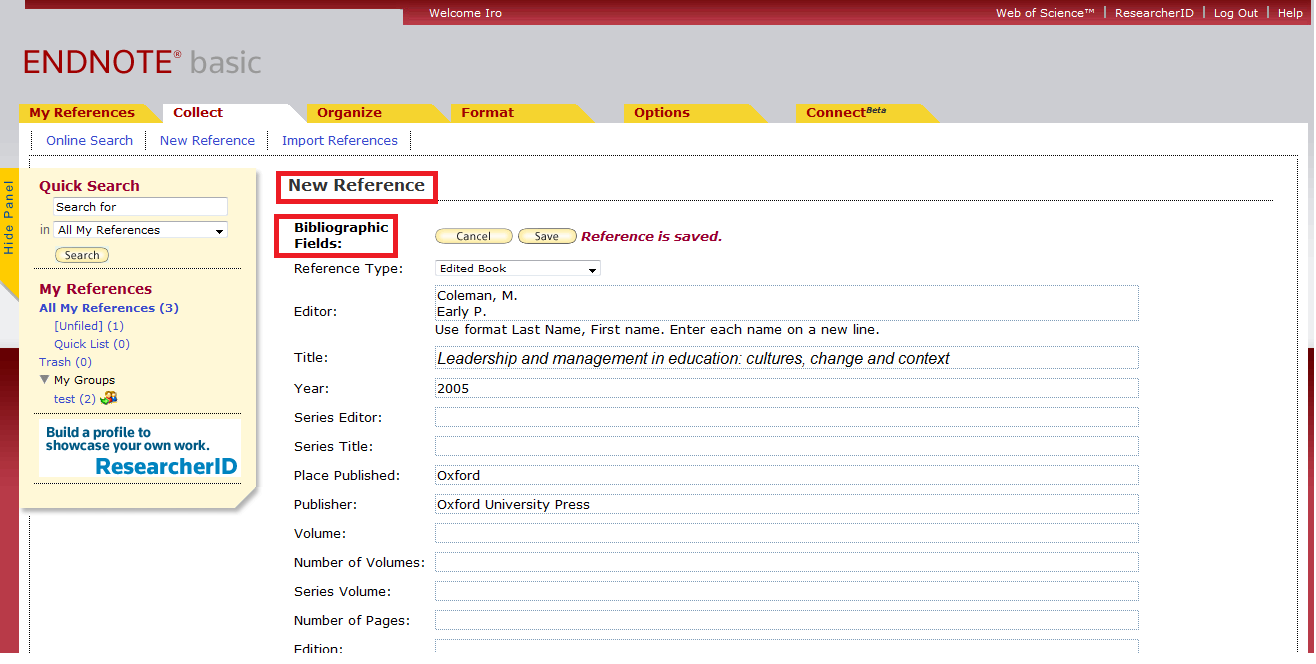Click the Volume field
This screenshot has width=1316, height=664.
pyautogui.click(x=786, y=533)
